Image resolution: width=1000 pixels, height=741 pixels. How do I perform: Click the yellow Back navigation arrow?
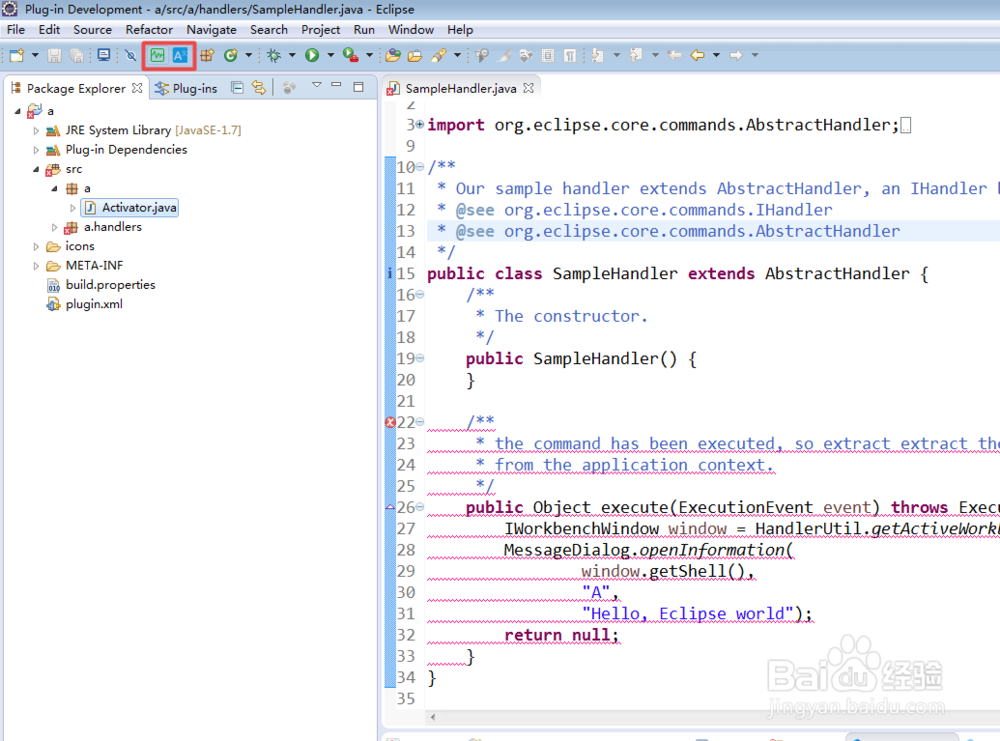click(x=698, y=55)
